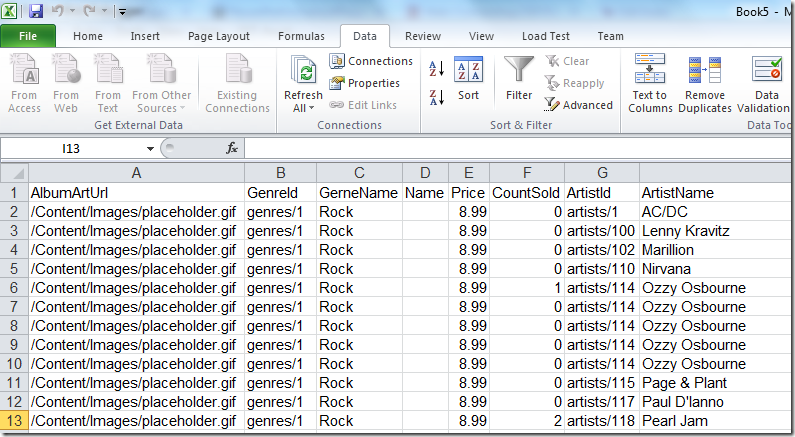
Task: Switch to the Insert ribbon tab
Action: [x=145, y=36]
